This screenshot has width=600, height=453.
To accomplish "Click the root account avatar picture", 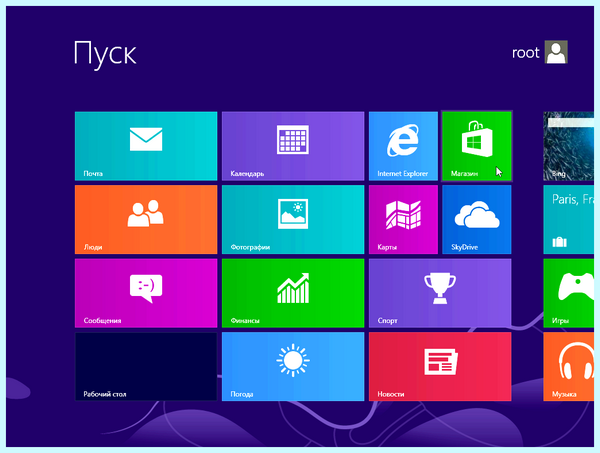I will point(556,52).
